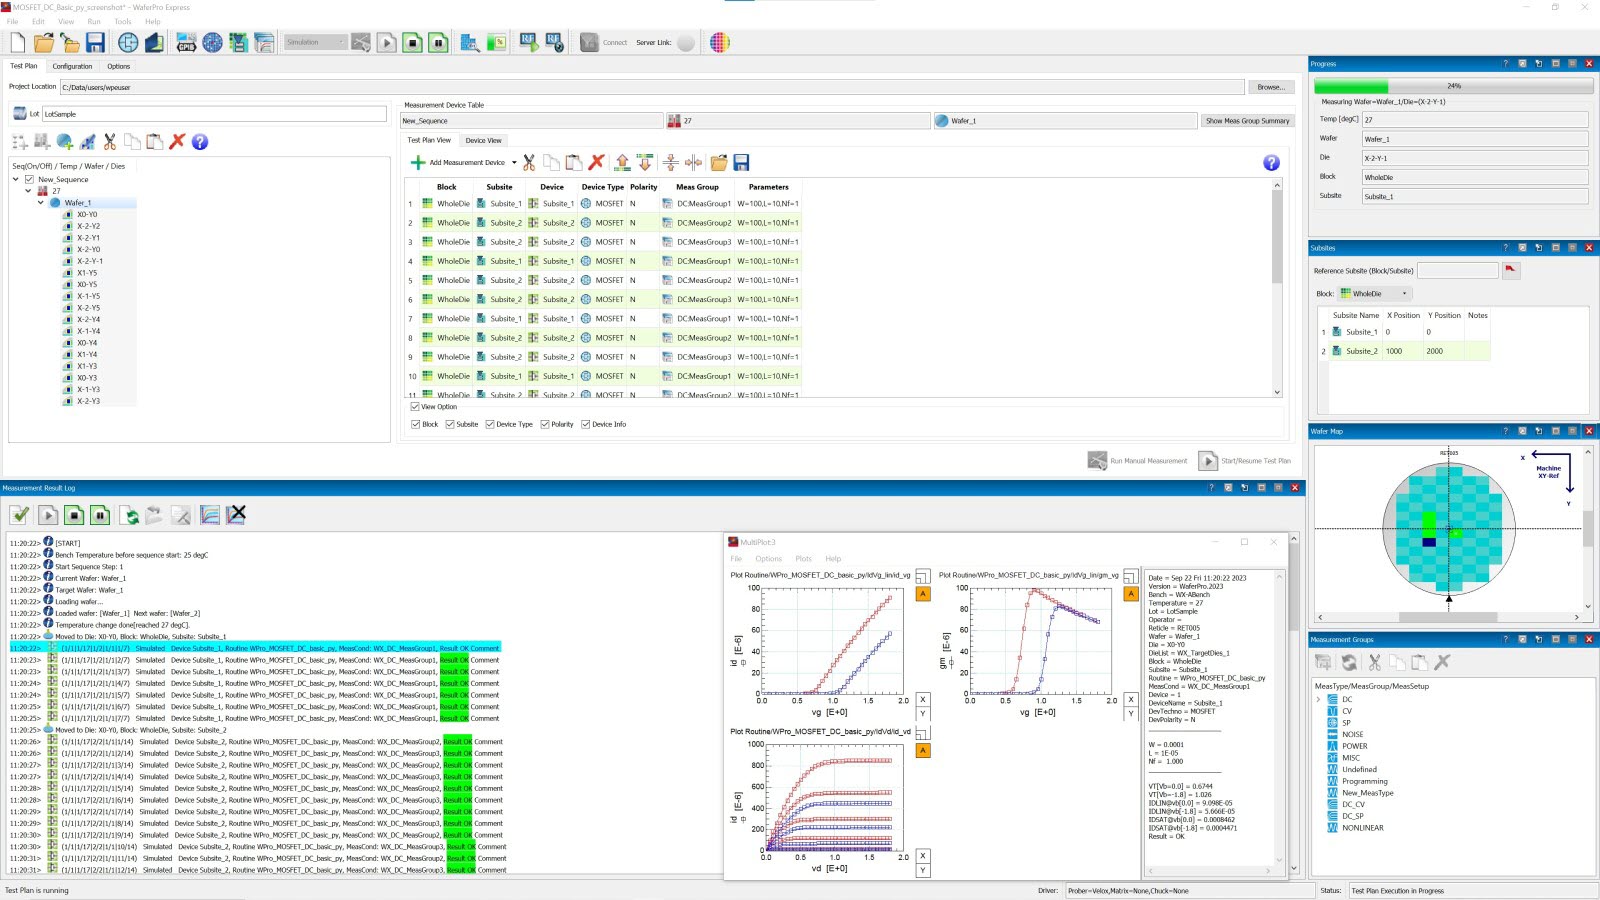Screen dimensions: 1600x900
Task: Click the Lot name input field
Action: pos(214,114)
